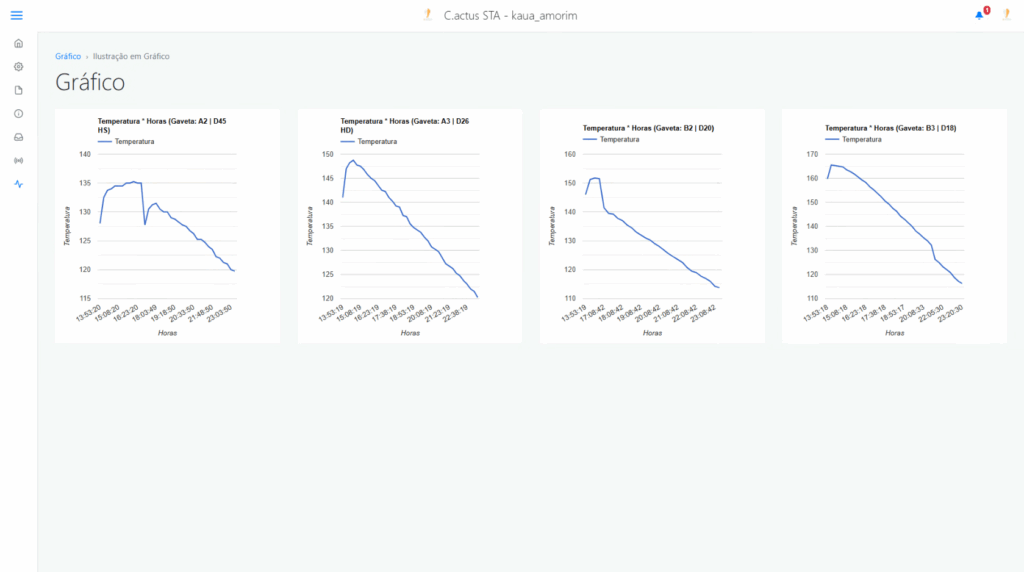Click 'Ilustração em Gráfico' breadcrumb text

click(x=131, y=56)
